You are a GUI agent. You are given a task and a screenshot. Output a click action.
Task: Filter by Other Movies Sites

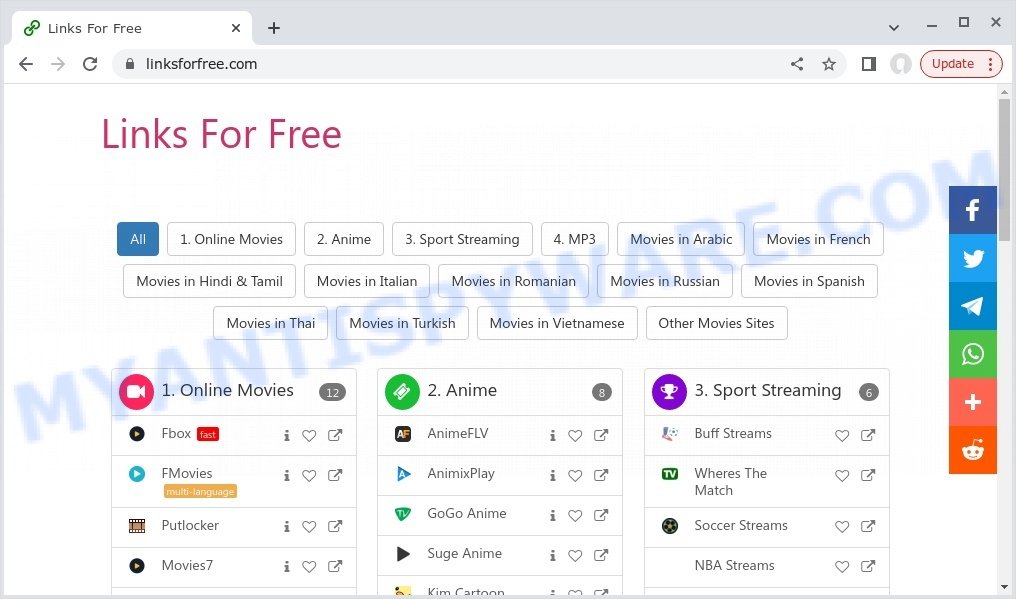pyautogui.click(x=717, y=323)
